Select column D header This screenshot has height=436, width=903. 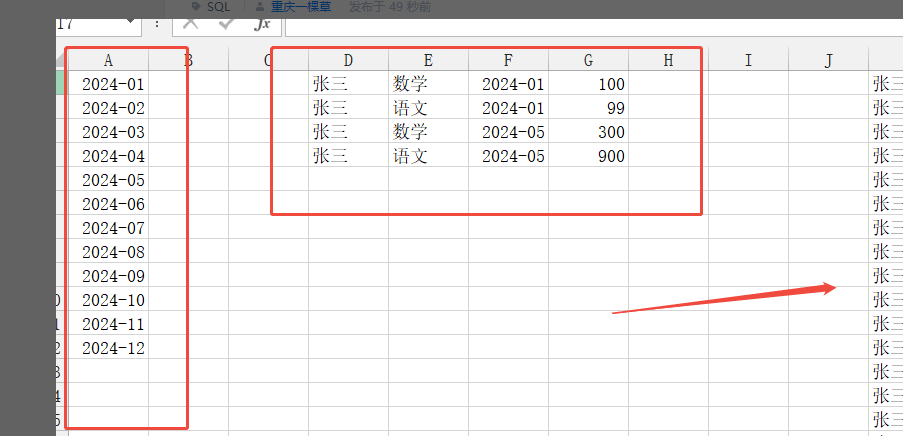(348, 60)
